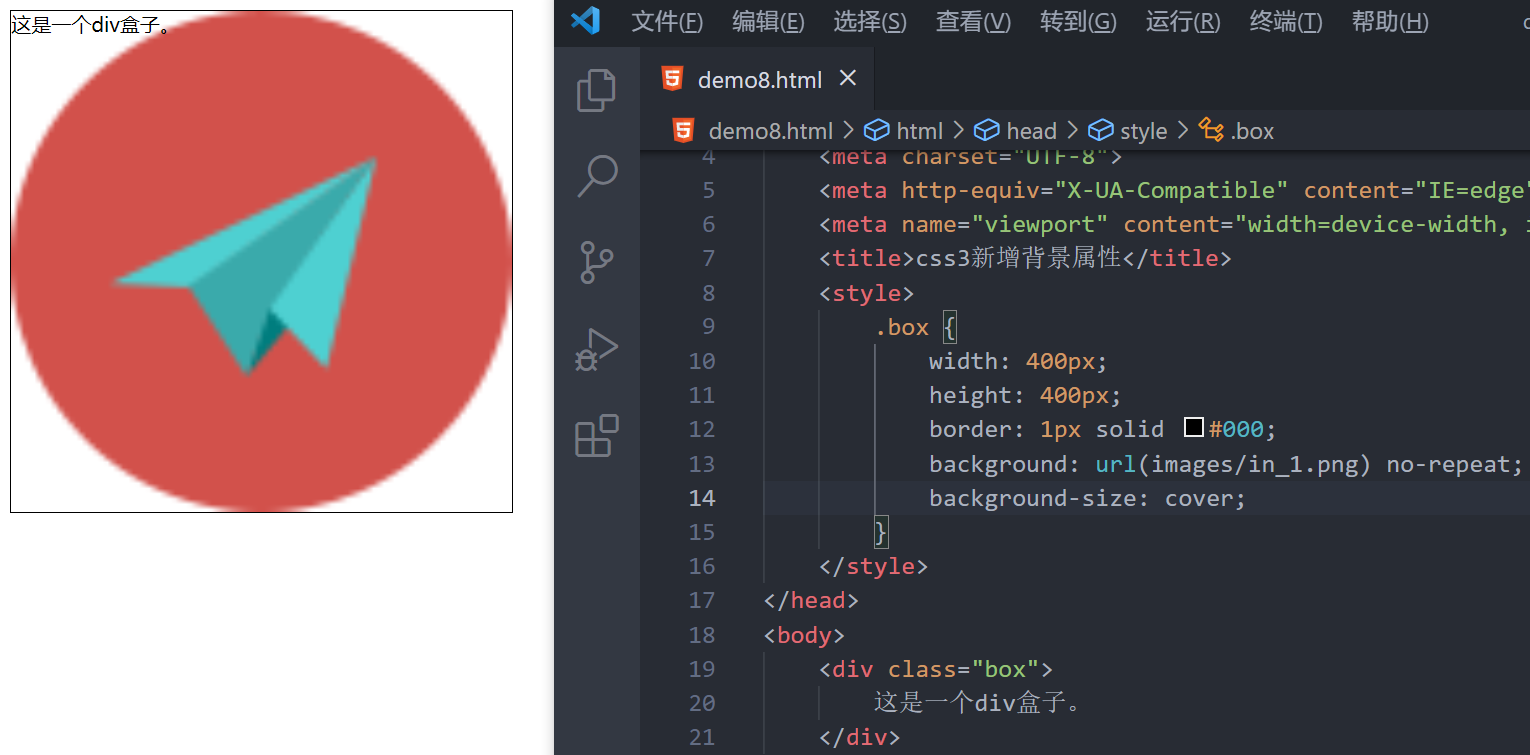This screenshot has height=755, width=1530.
Task: Click head in the breadcrumb path
Action: (x=1032, y=131)
